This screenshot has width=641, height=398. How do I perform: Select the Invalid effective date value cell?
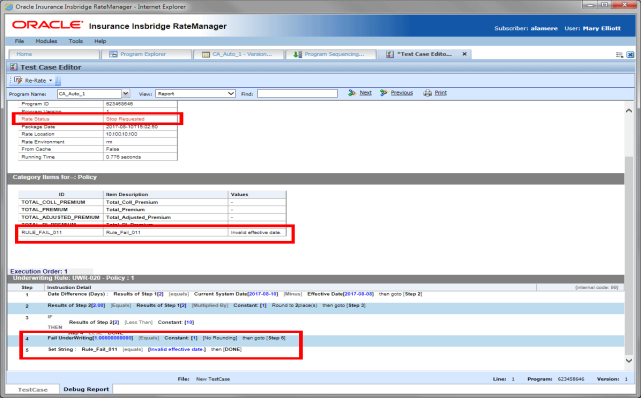[x=256, y=233]
